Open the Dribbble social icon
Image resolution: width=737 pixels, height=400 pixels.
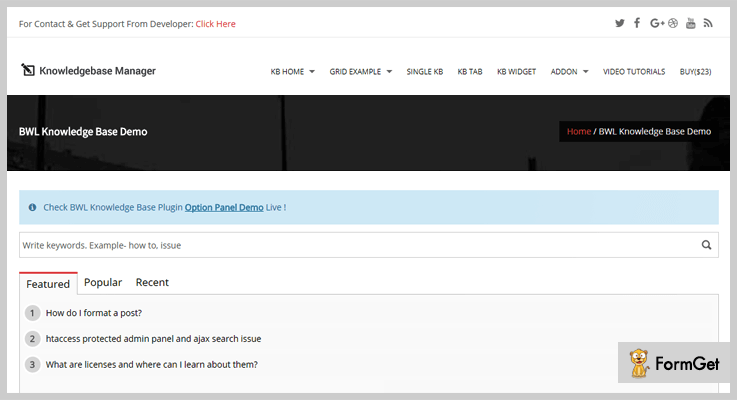click(x=673, y=23)
